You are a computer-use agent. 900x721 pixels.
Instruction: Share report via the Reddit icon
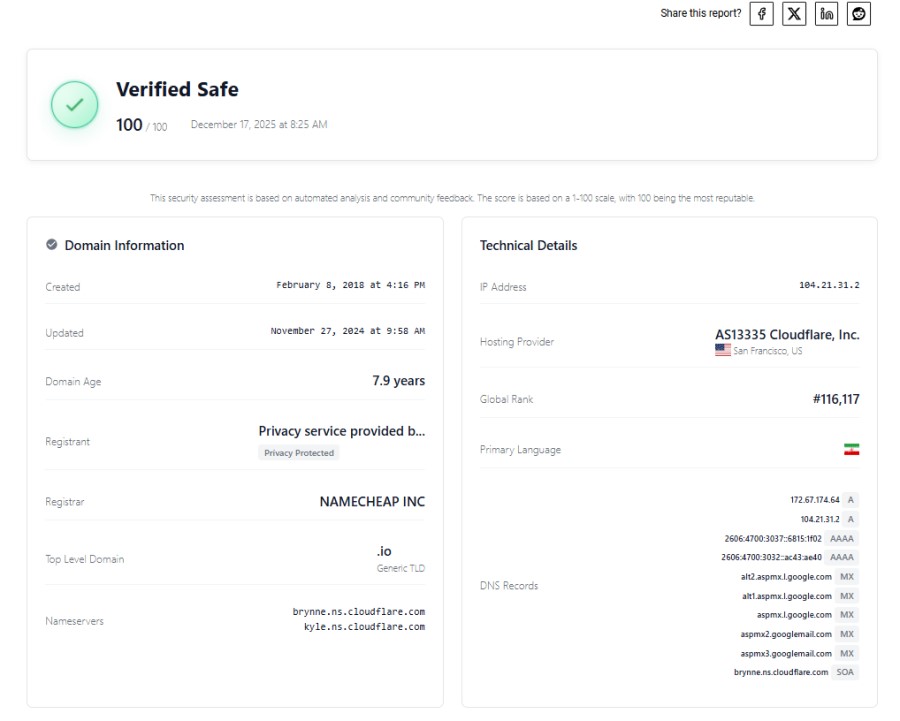coord(859,13)
